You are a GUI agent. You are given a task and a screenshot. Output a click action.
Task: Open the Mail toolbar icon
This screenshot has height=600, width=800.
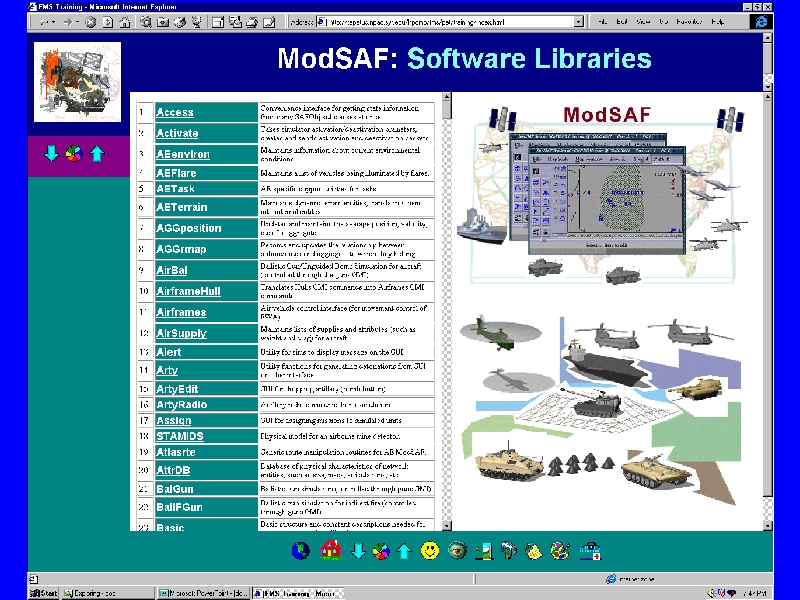(235, 22)
